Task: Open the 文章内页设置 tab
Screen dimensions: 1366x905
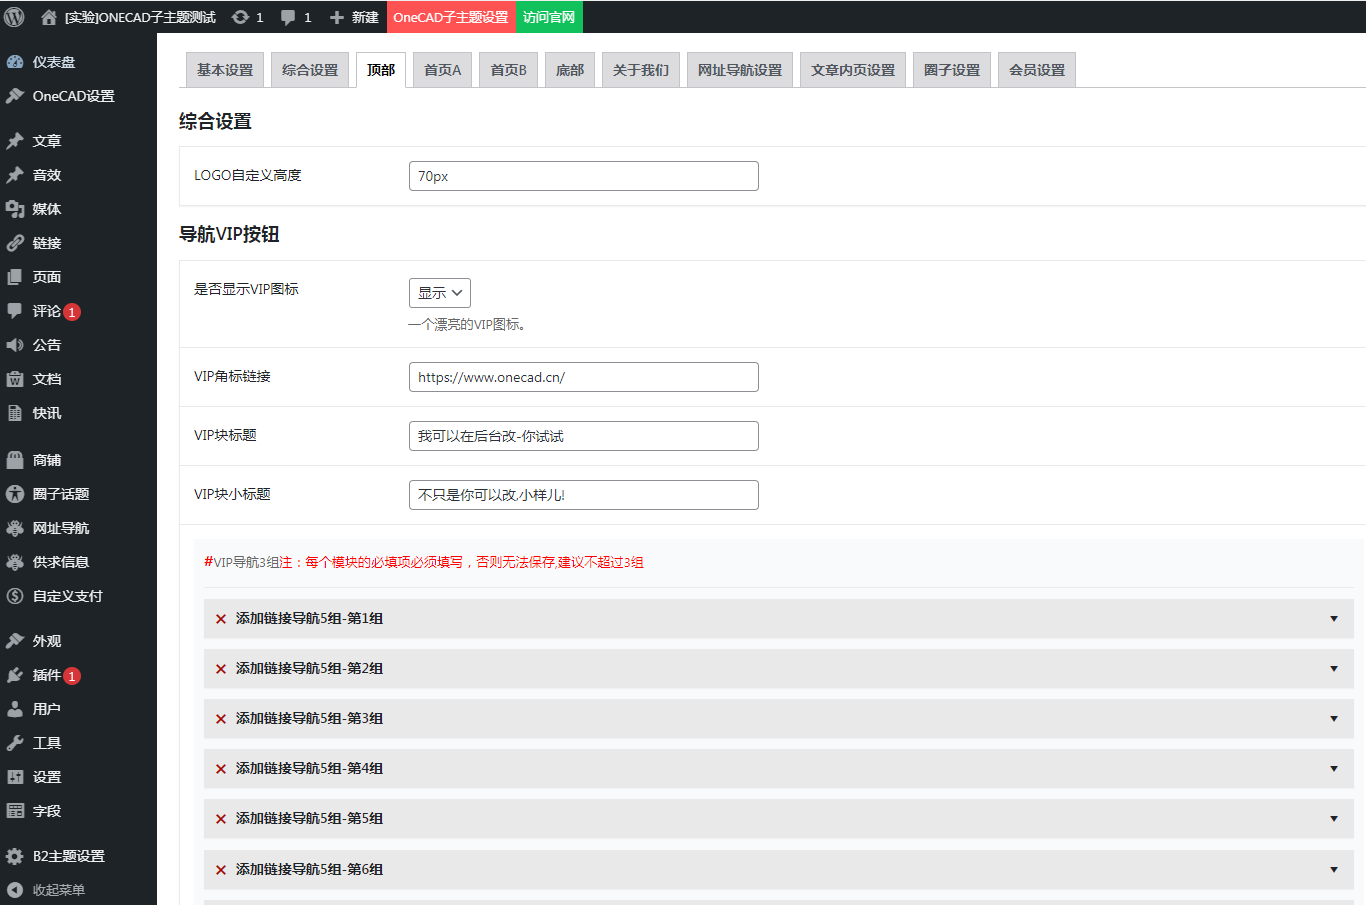Action: 853,70
